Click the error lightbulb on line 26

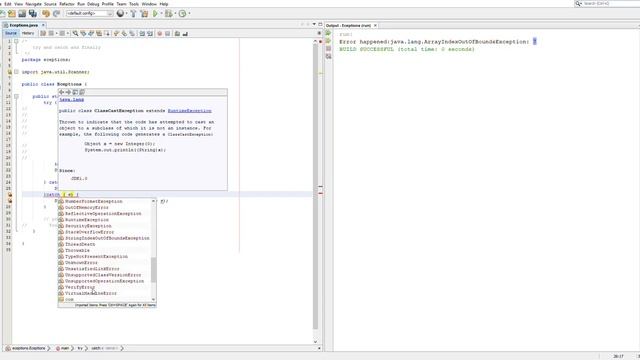9,195
